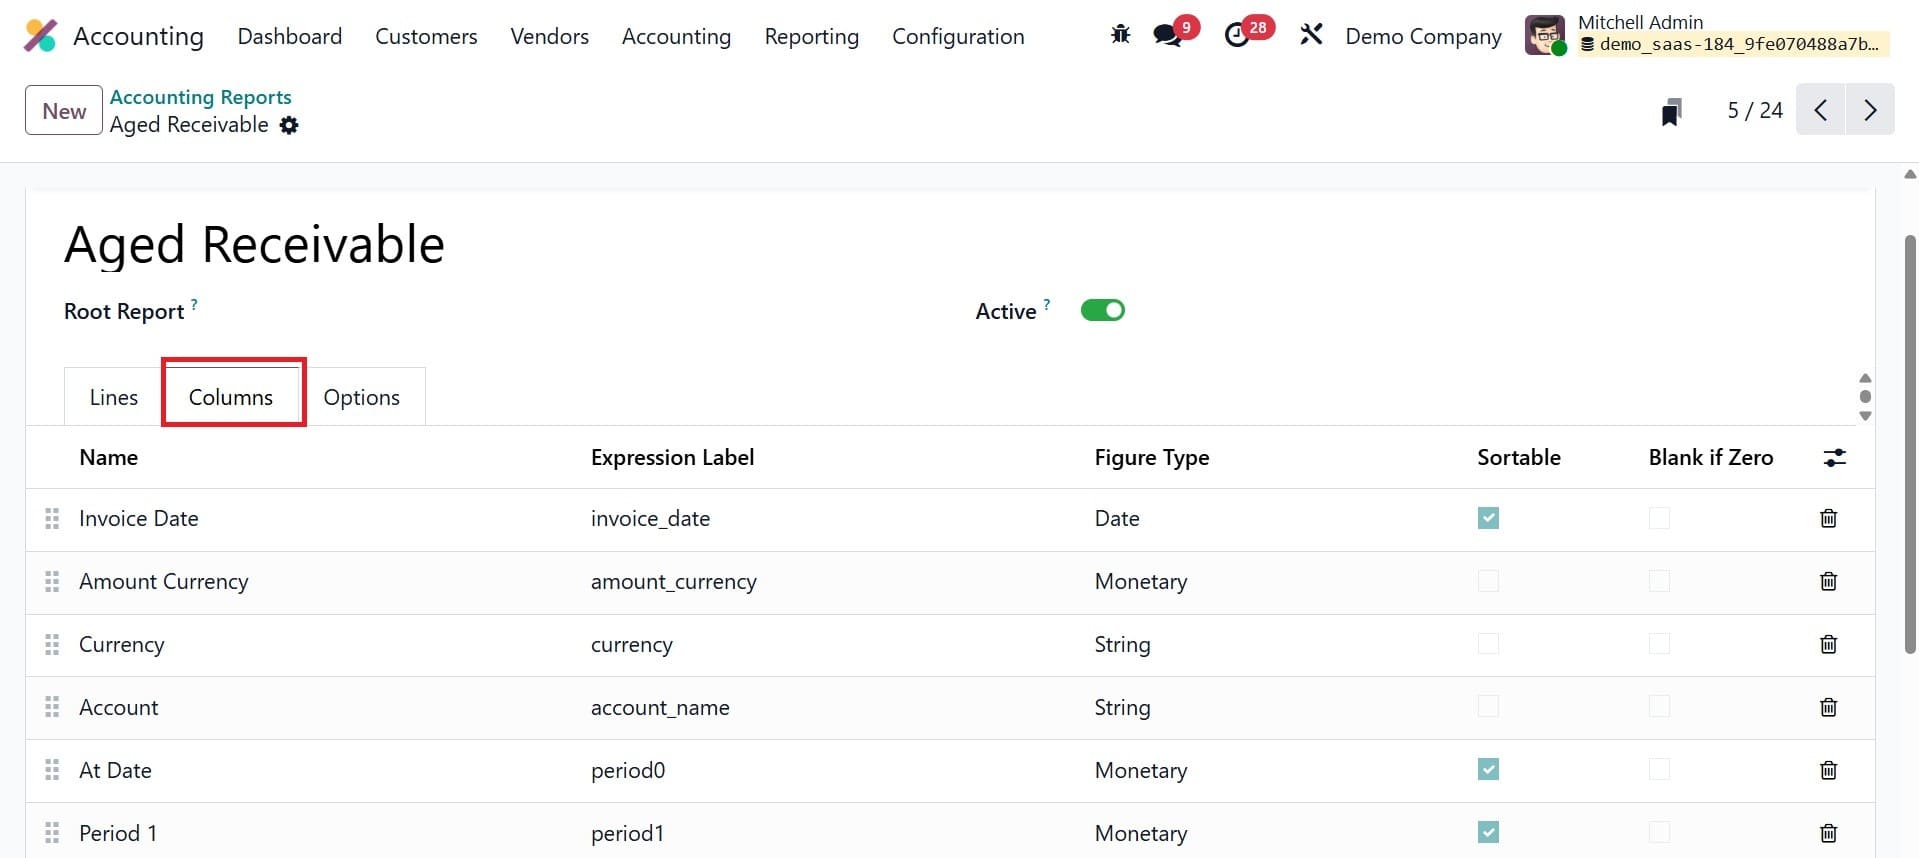Click the drag handle for Currency row
The image size is (1919, 858).
coord(52,644)
